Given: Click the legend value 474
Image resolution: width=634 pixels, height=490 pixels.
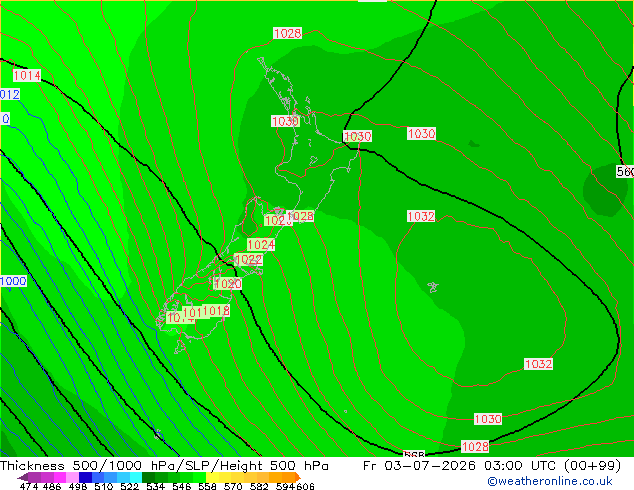Looking at the screenshot, I should 29,486.
